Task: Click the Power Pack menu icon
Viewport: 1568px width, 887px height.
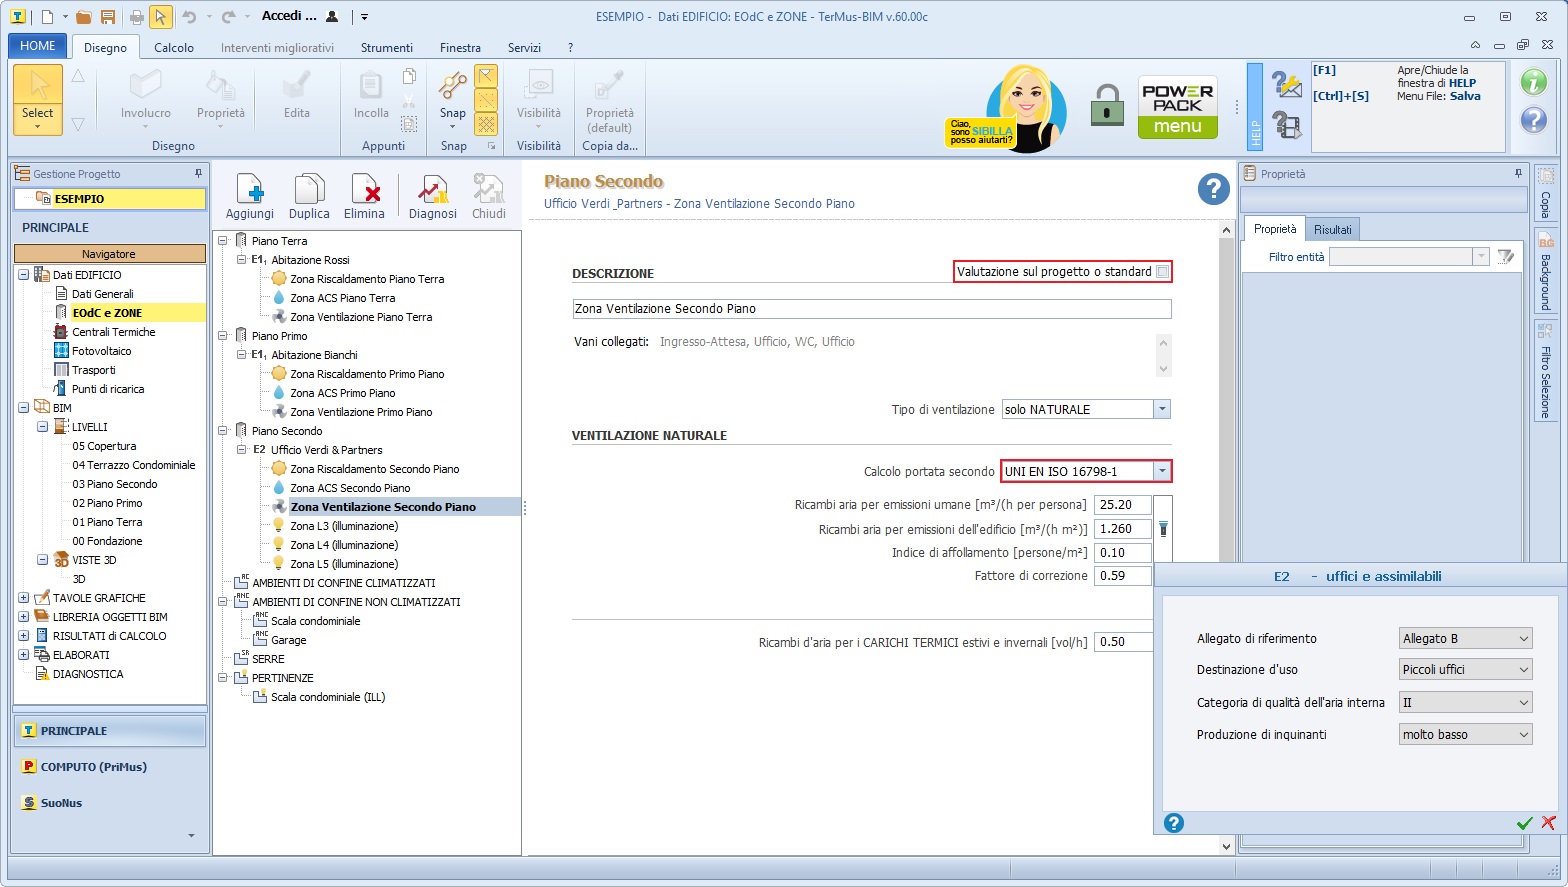Action: 1177,107
